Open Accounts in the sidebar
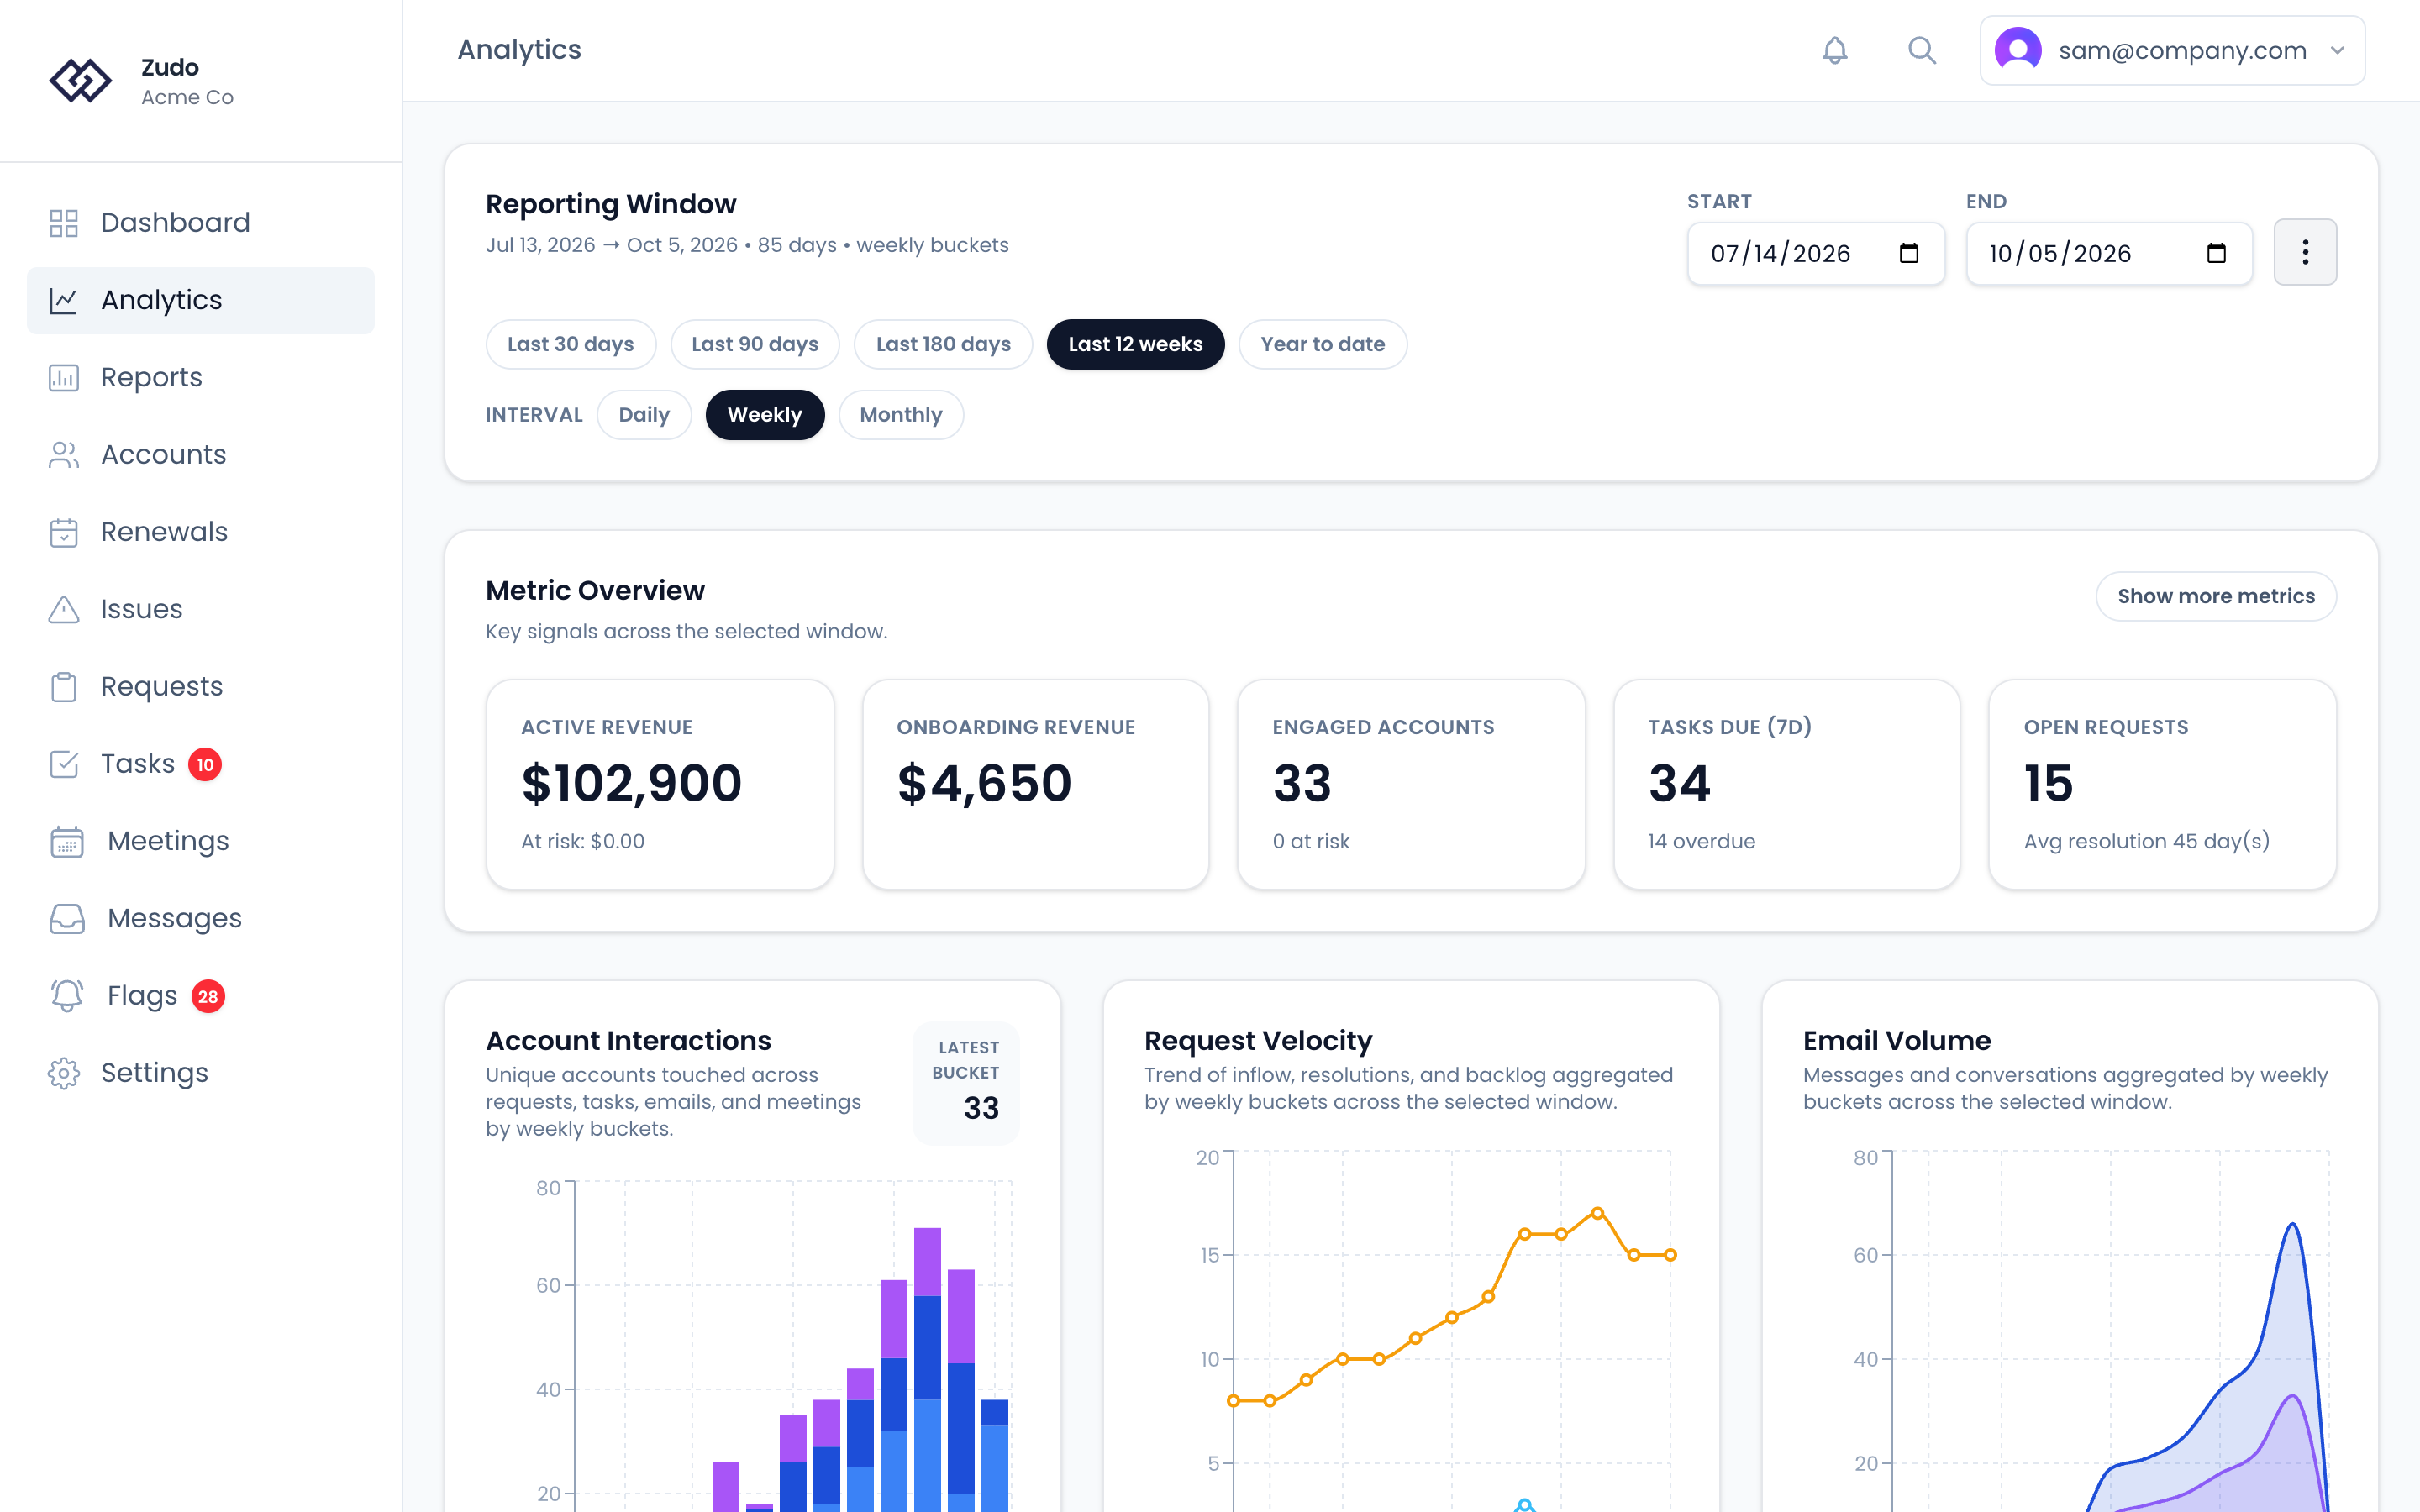Image resolution: width=2420 pixels, height=1512 pixels. (x=201, y=455)
